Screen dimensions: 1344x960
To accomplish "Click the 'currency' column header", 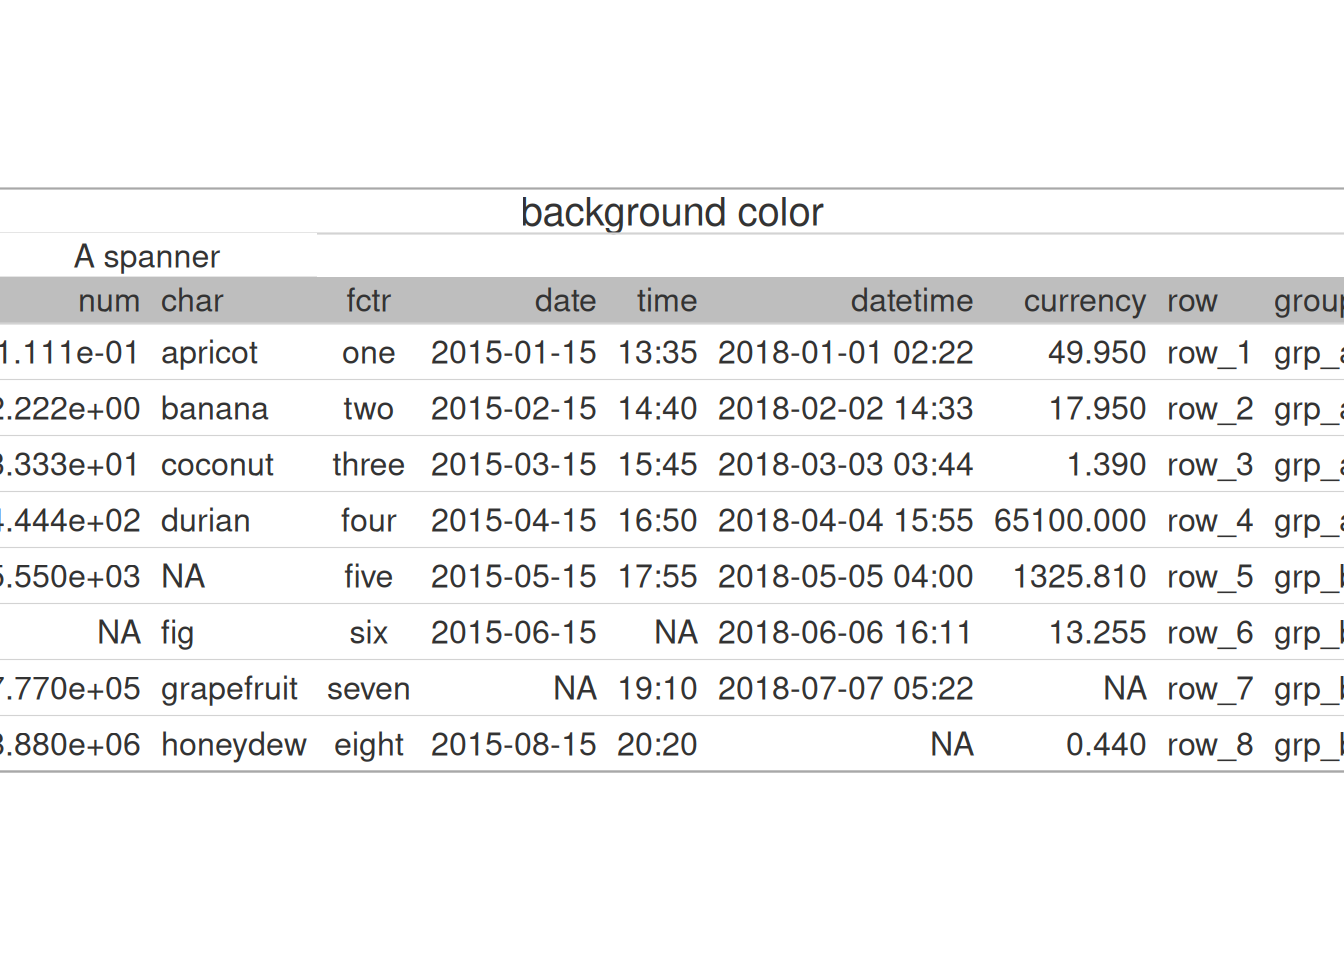I will [x=1084, y=301].
